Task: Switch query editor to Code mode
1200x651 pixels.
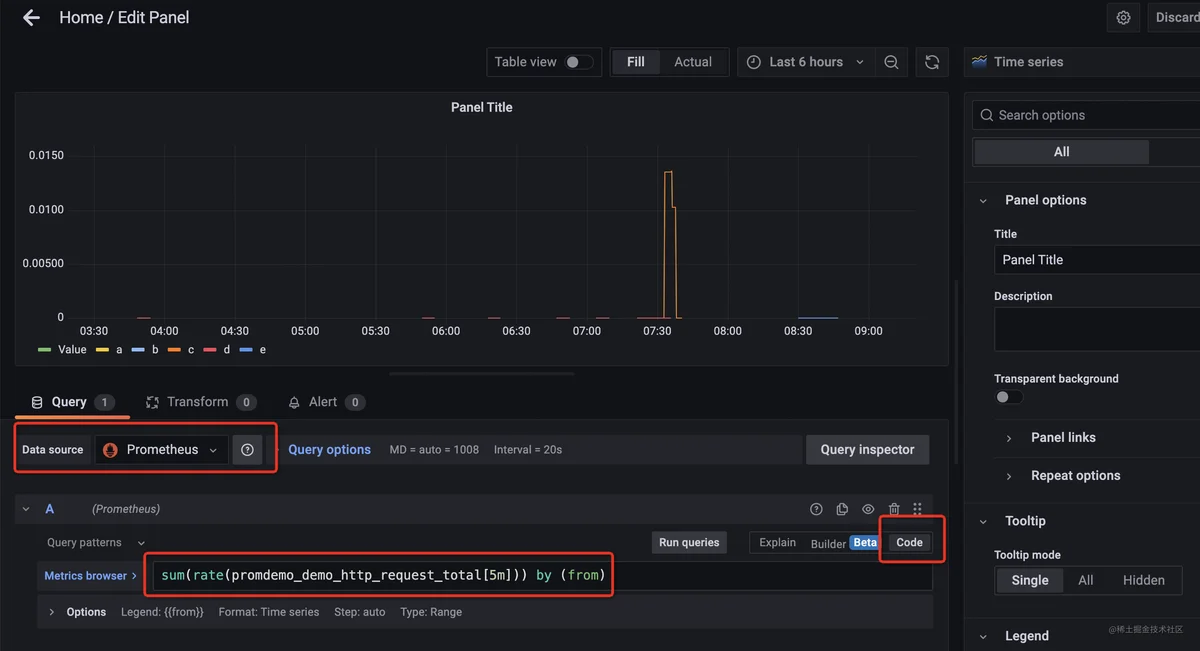Action: click(909, 542)
